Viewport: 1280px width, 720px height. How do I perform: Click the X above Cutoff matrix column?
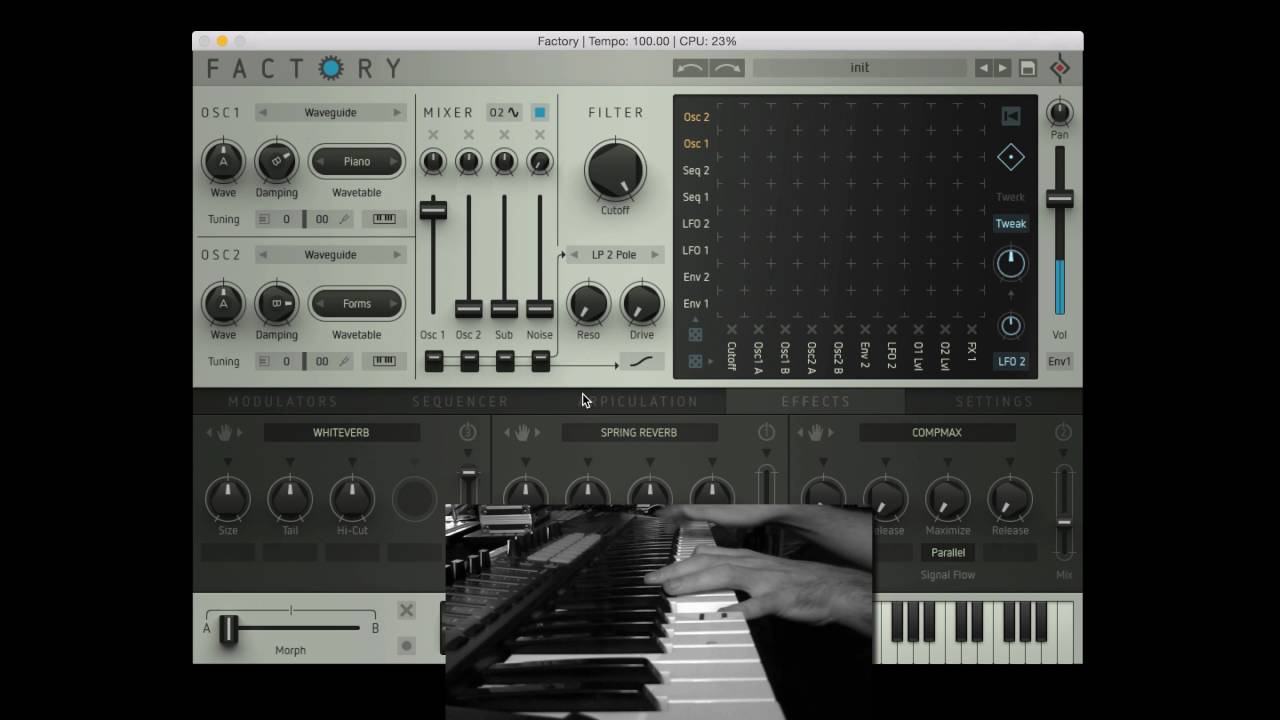point(732,329)
